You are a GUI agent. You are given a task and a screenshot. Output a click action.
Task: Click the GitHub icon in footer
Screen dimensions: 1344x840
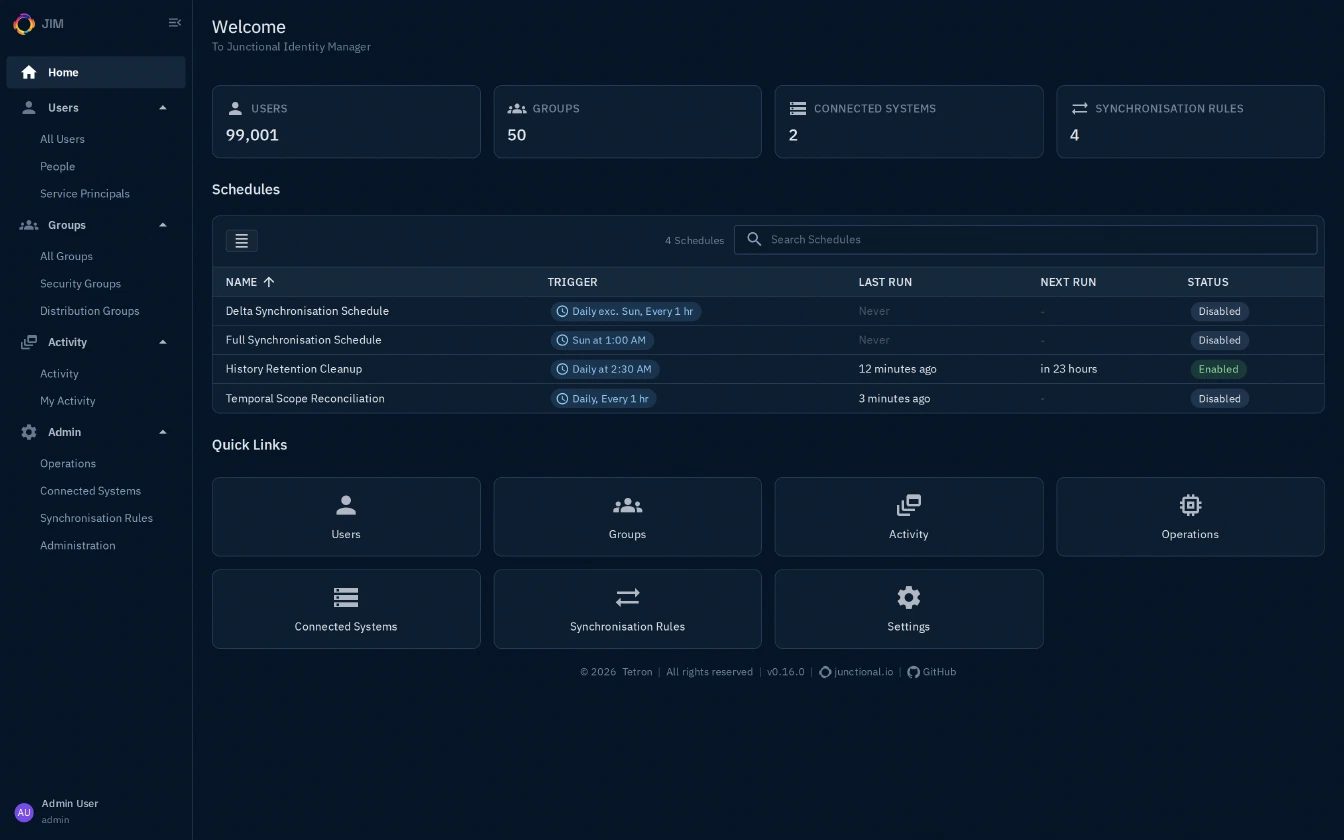coord(913,672)
